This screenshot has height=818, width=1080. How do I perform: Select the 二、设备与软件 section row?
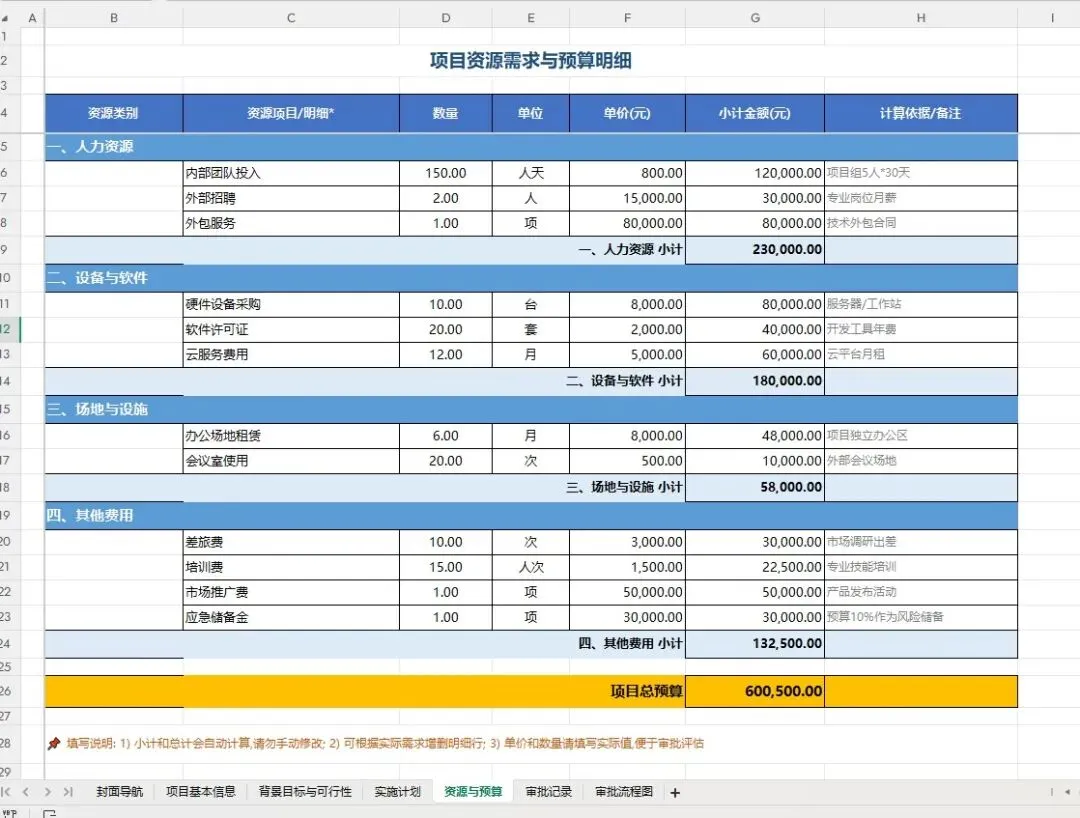coord(531,278)
